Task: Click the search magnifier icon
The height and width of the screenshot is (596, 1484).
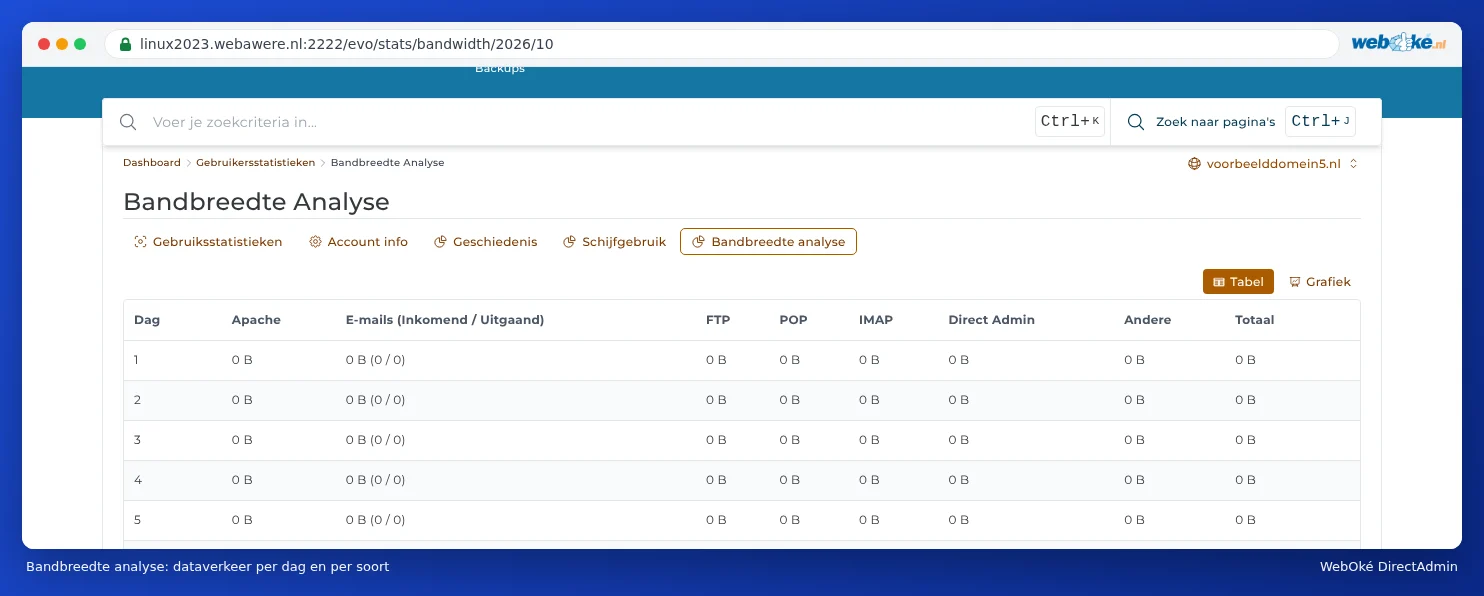Action: (x=128, y=122)
